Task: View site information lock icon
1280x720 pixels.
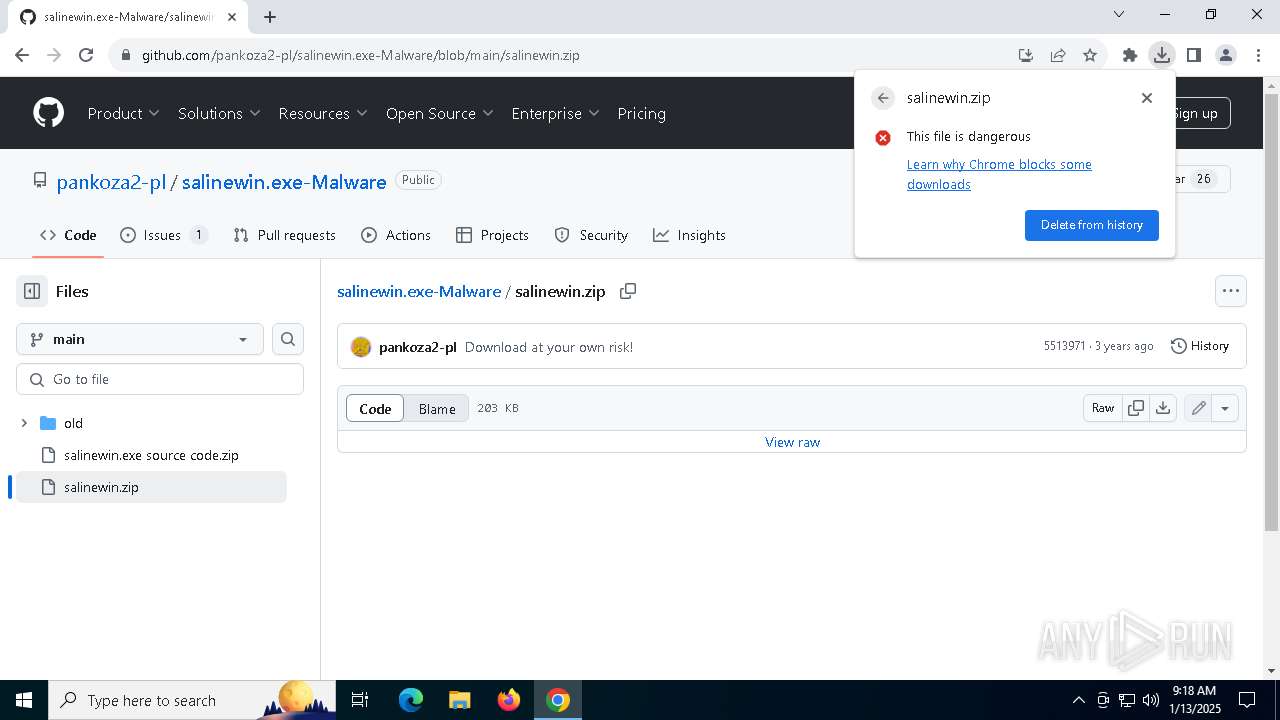Action: [125, 55]
